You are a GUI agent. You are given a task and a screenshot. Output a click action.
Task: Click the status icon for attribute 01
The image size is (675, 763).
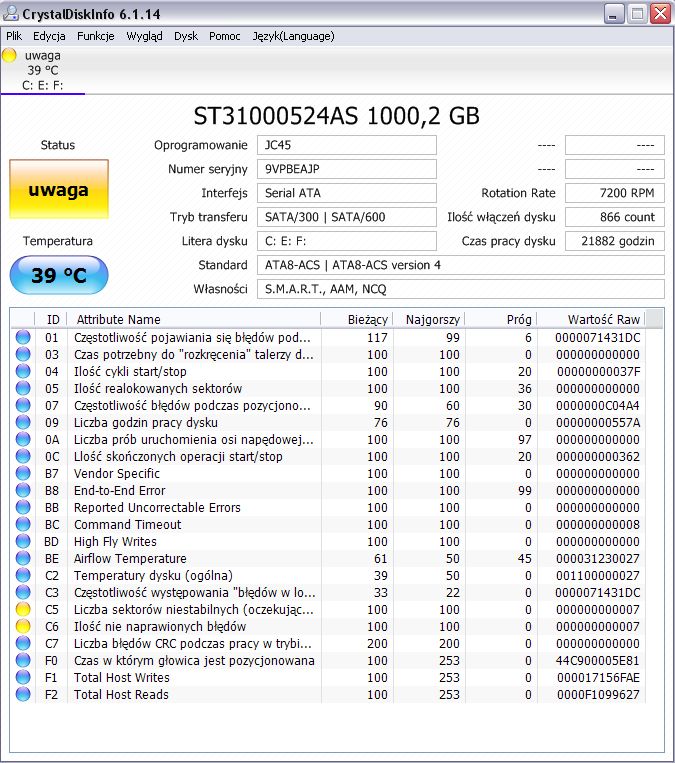click(23, 337)
